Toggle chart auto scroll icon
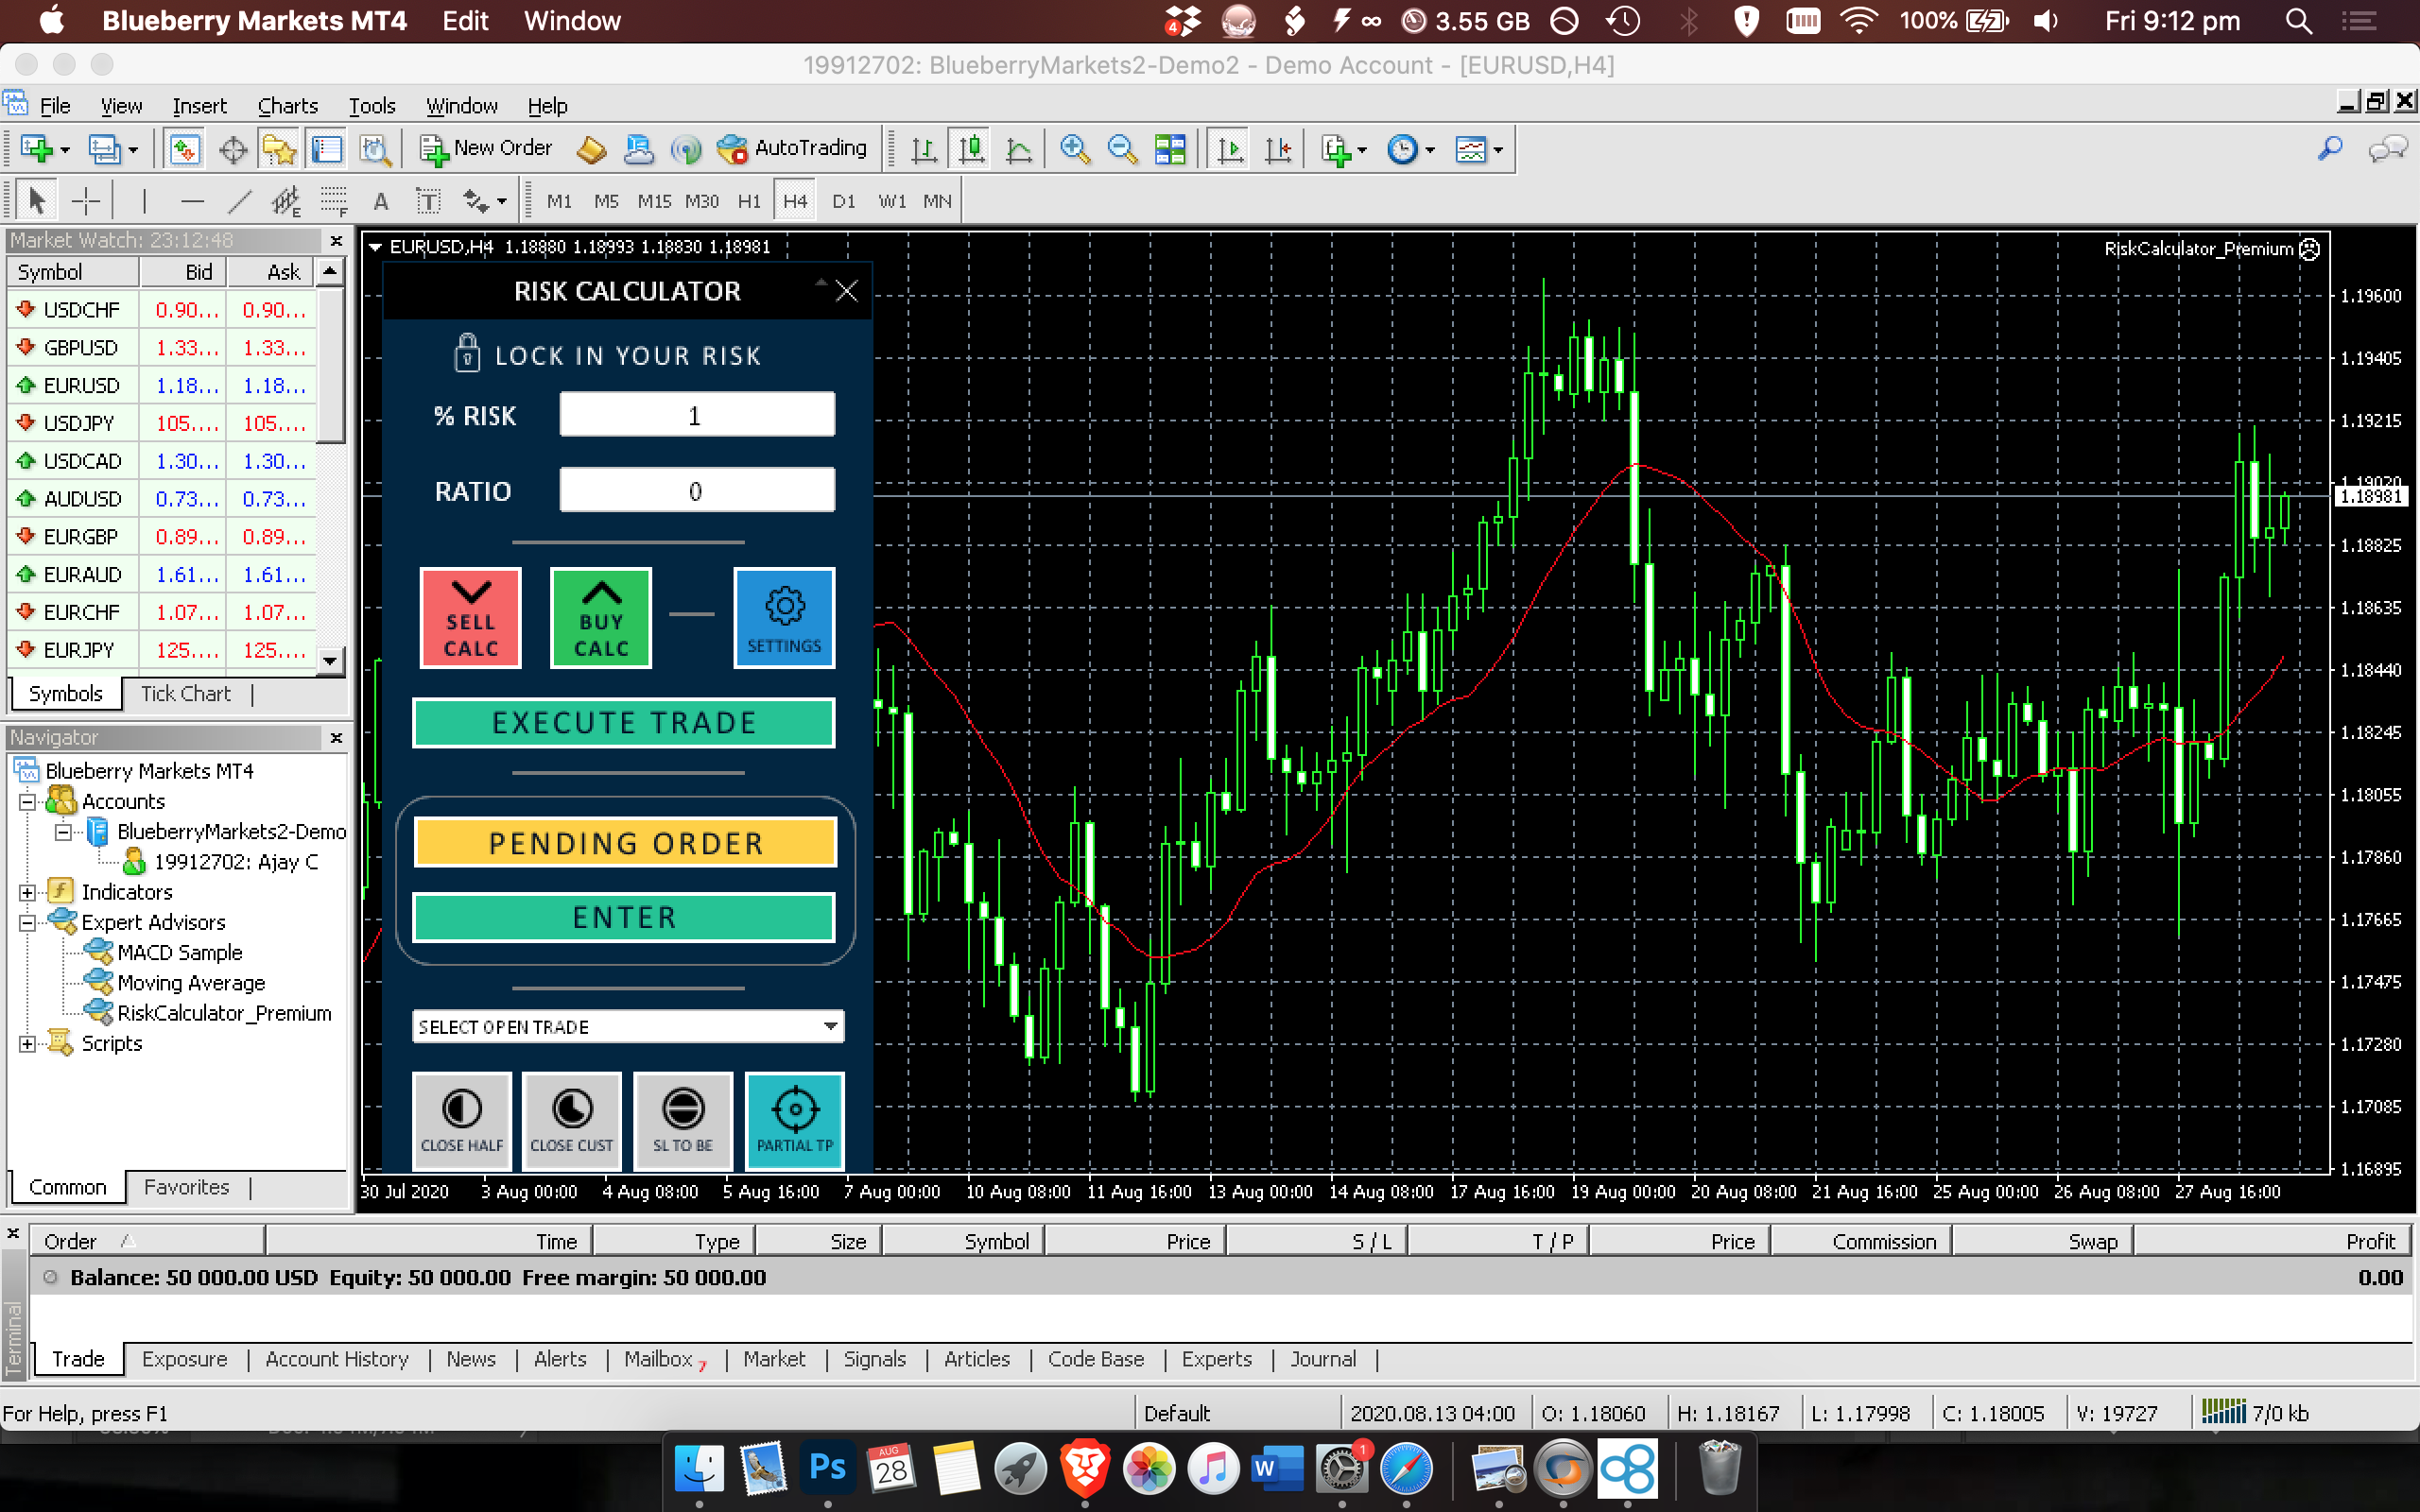 1230,149
